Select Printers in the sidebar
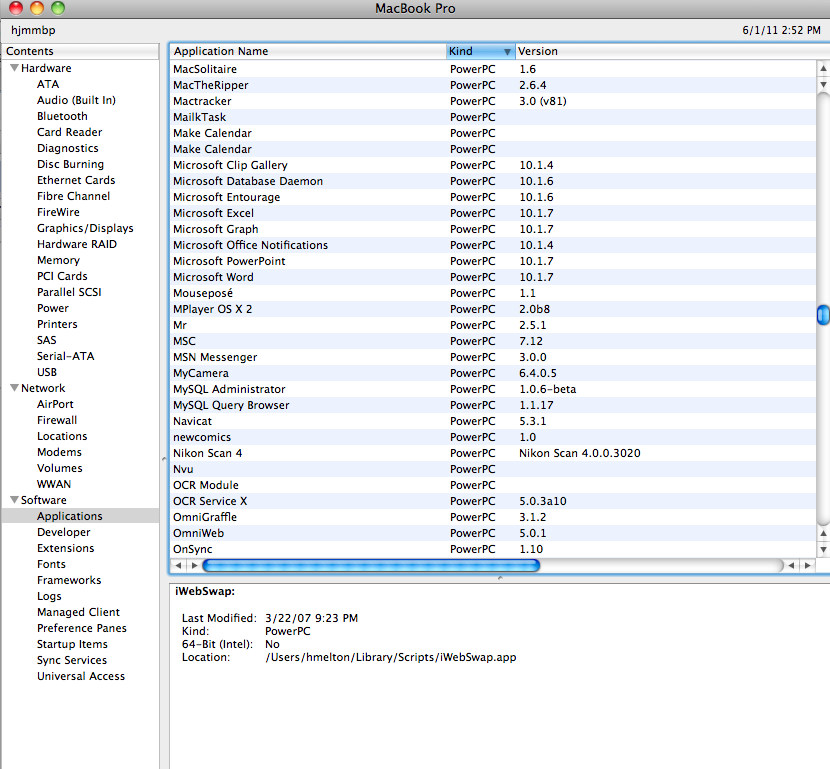Viewport: 830px width, 769px height. (57, 324)
